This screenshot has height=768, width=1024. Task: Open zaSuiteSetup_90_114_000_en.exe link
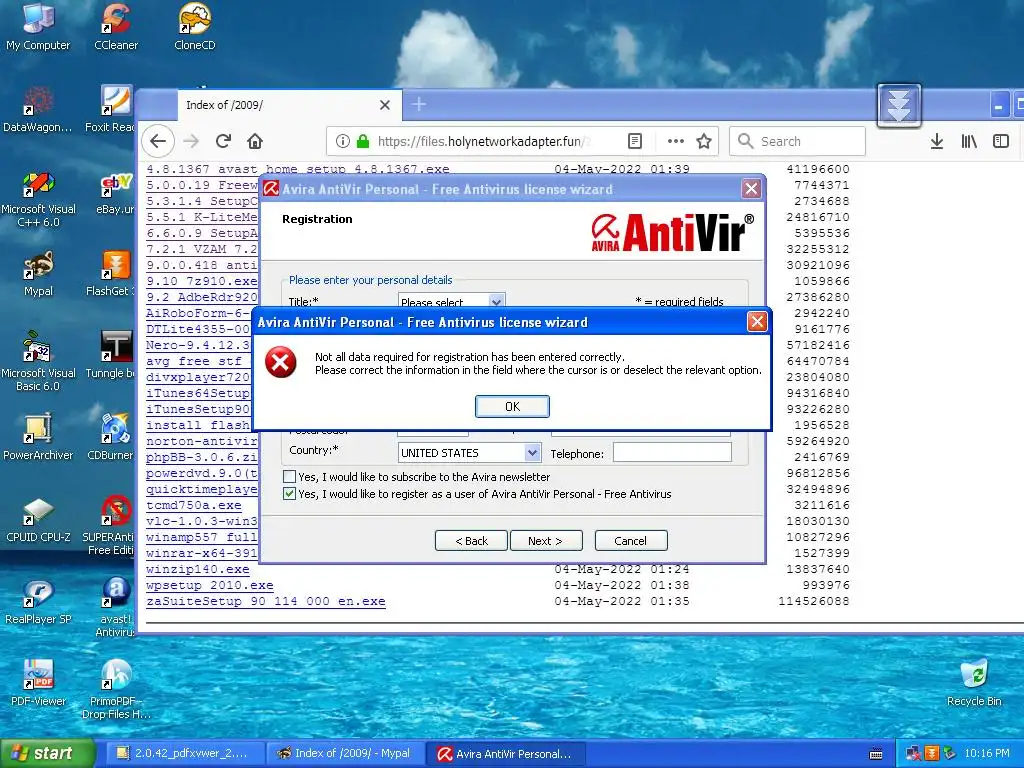click(266, 601)
